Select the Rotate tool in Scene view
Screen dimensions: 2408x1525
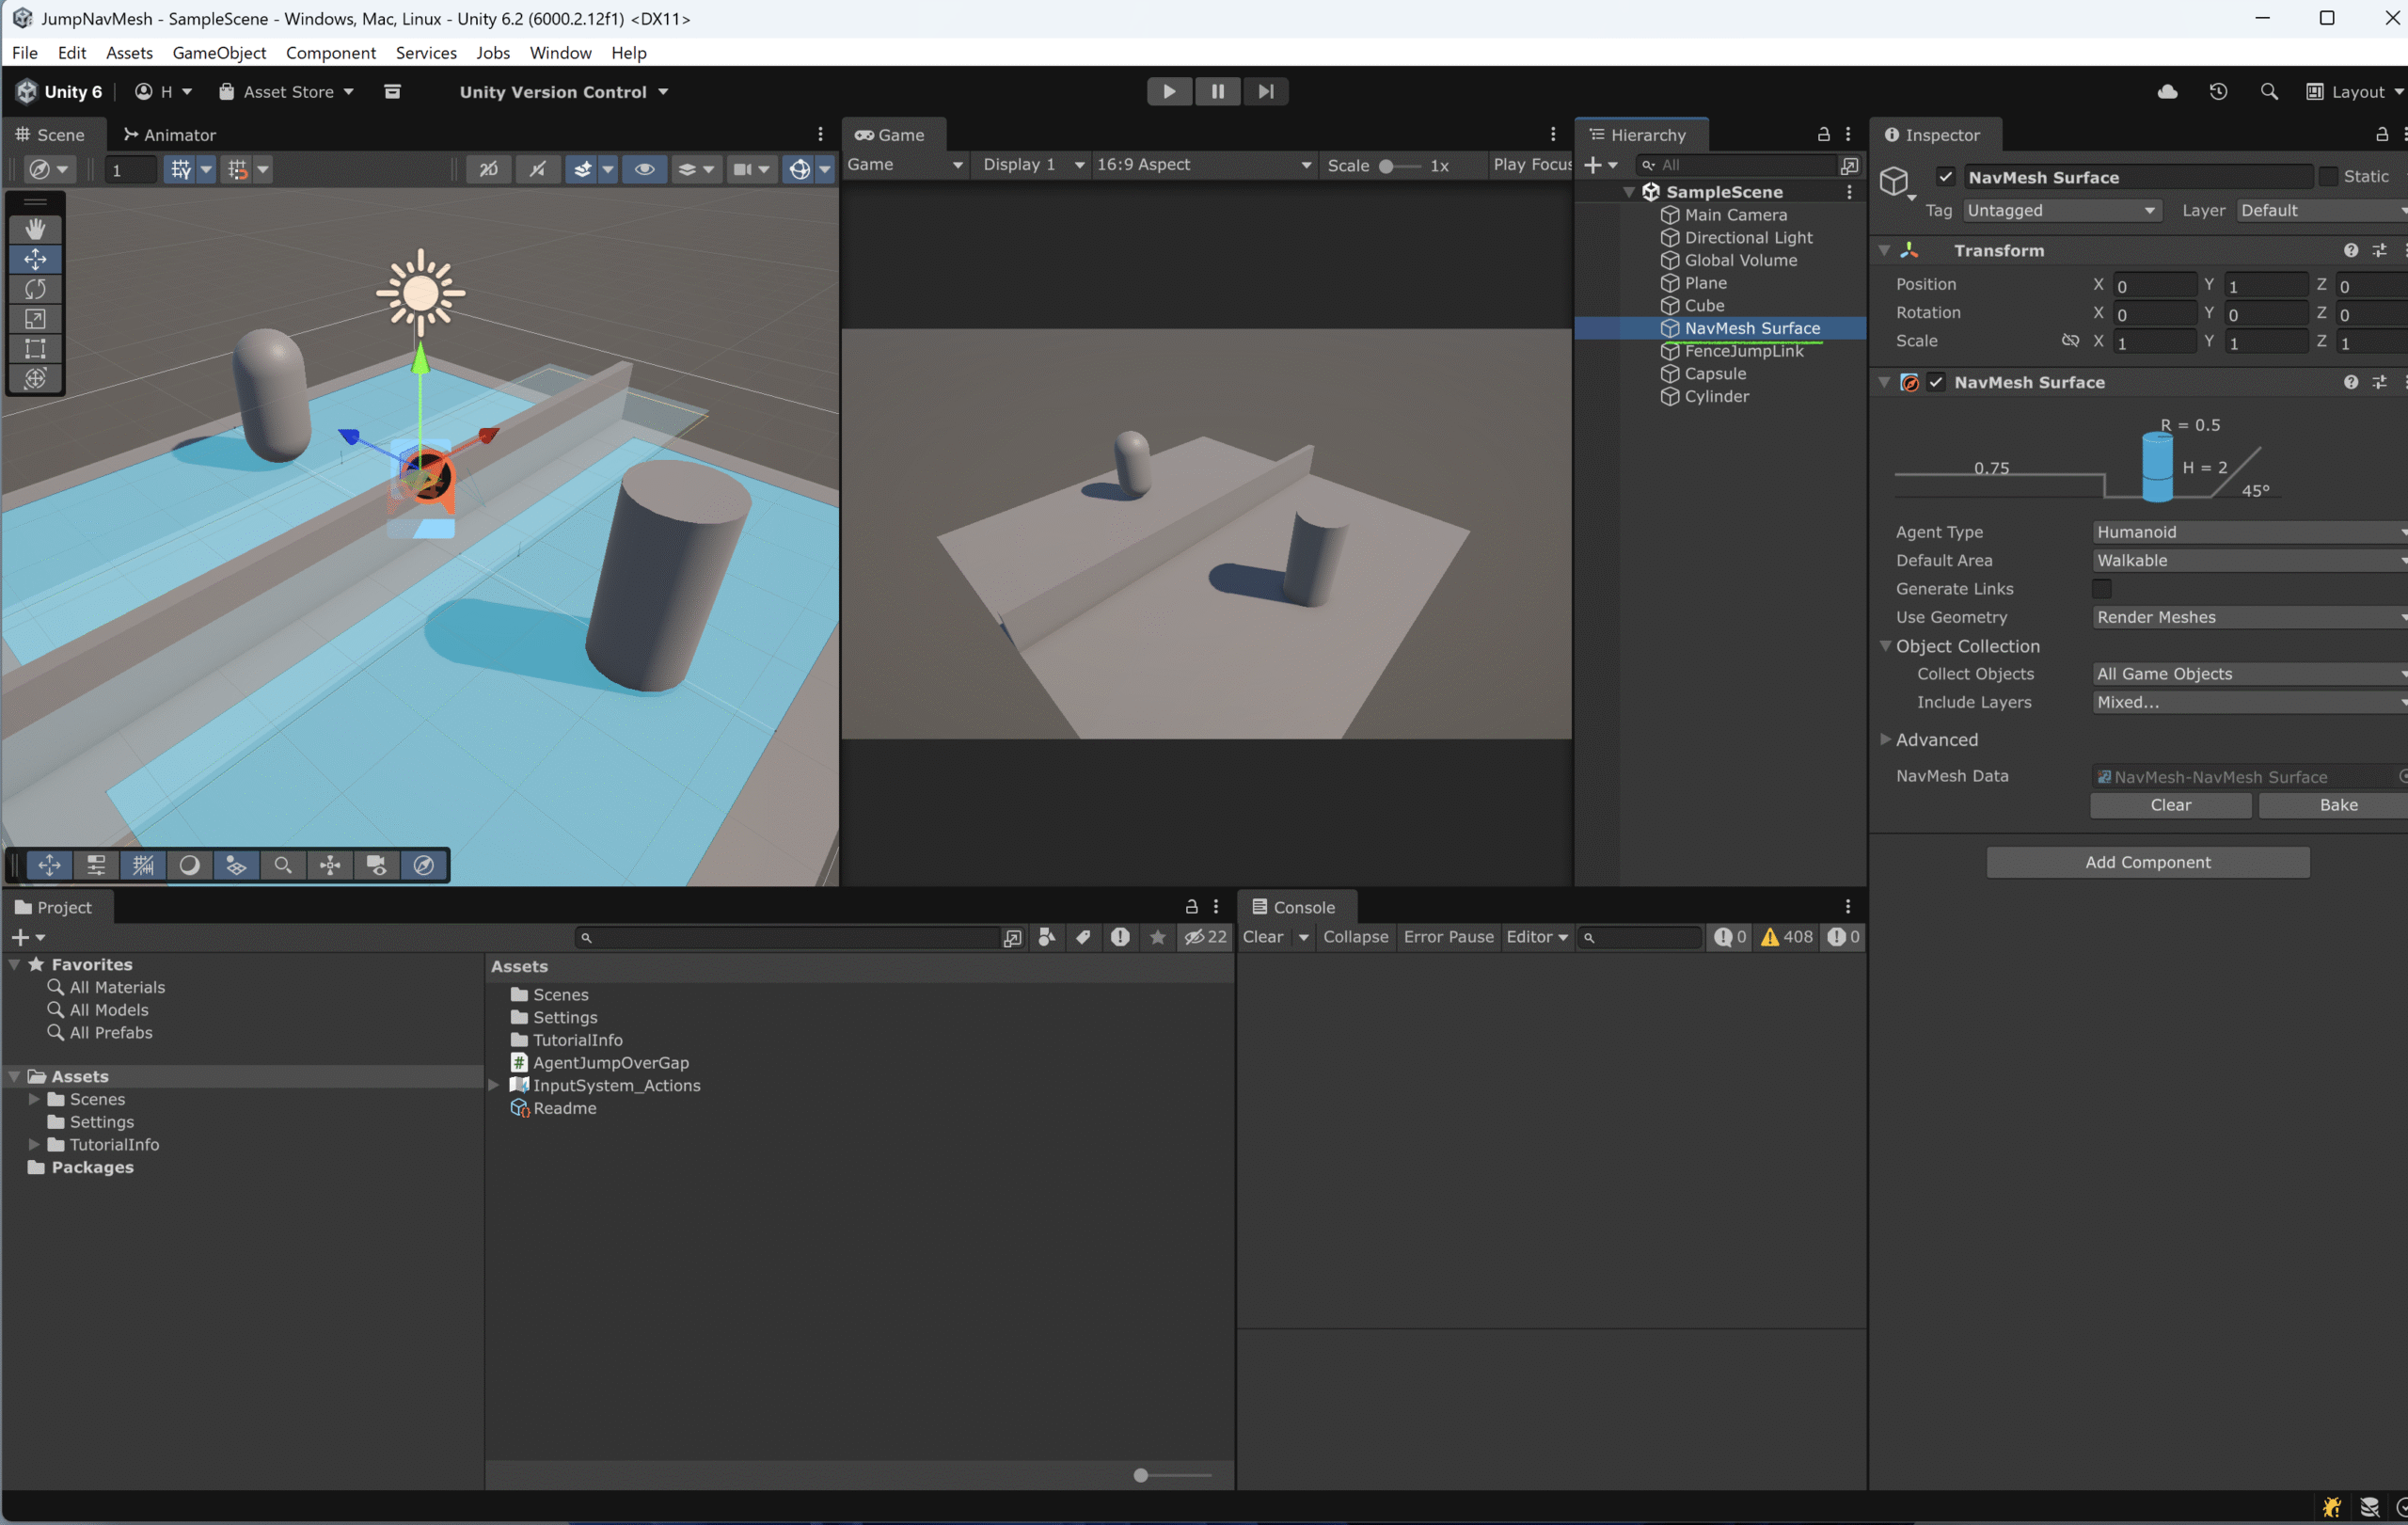(x=35, y=289)
